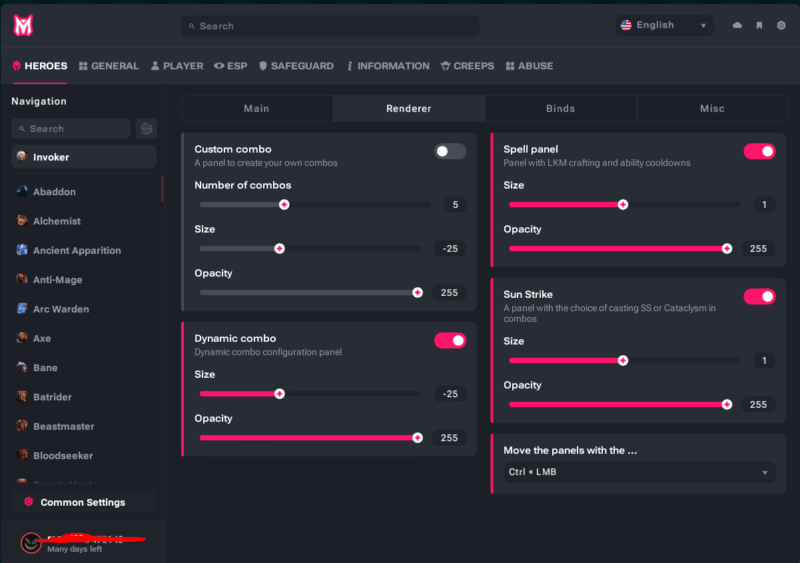Click the Ancient Apparition portrait icon
This screenshot has width=800, height=563.
click(x=22, y=250)
